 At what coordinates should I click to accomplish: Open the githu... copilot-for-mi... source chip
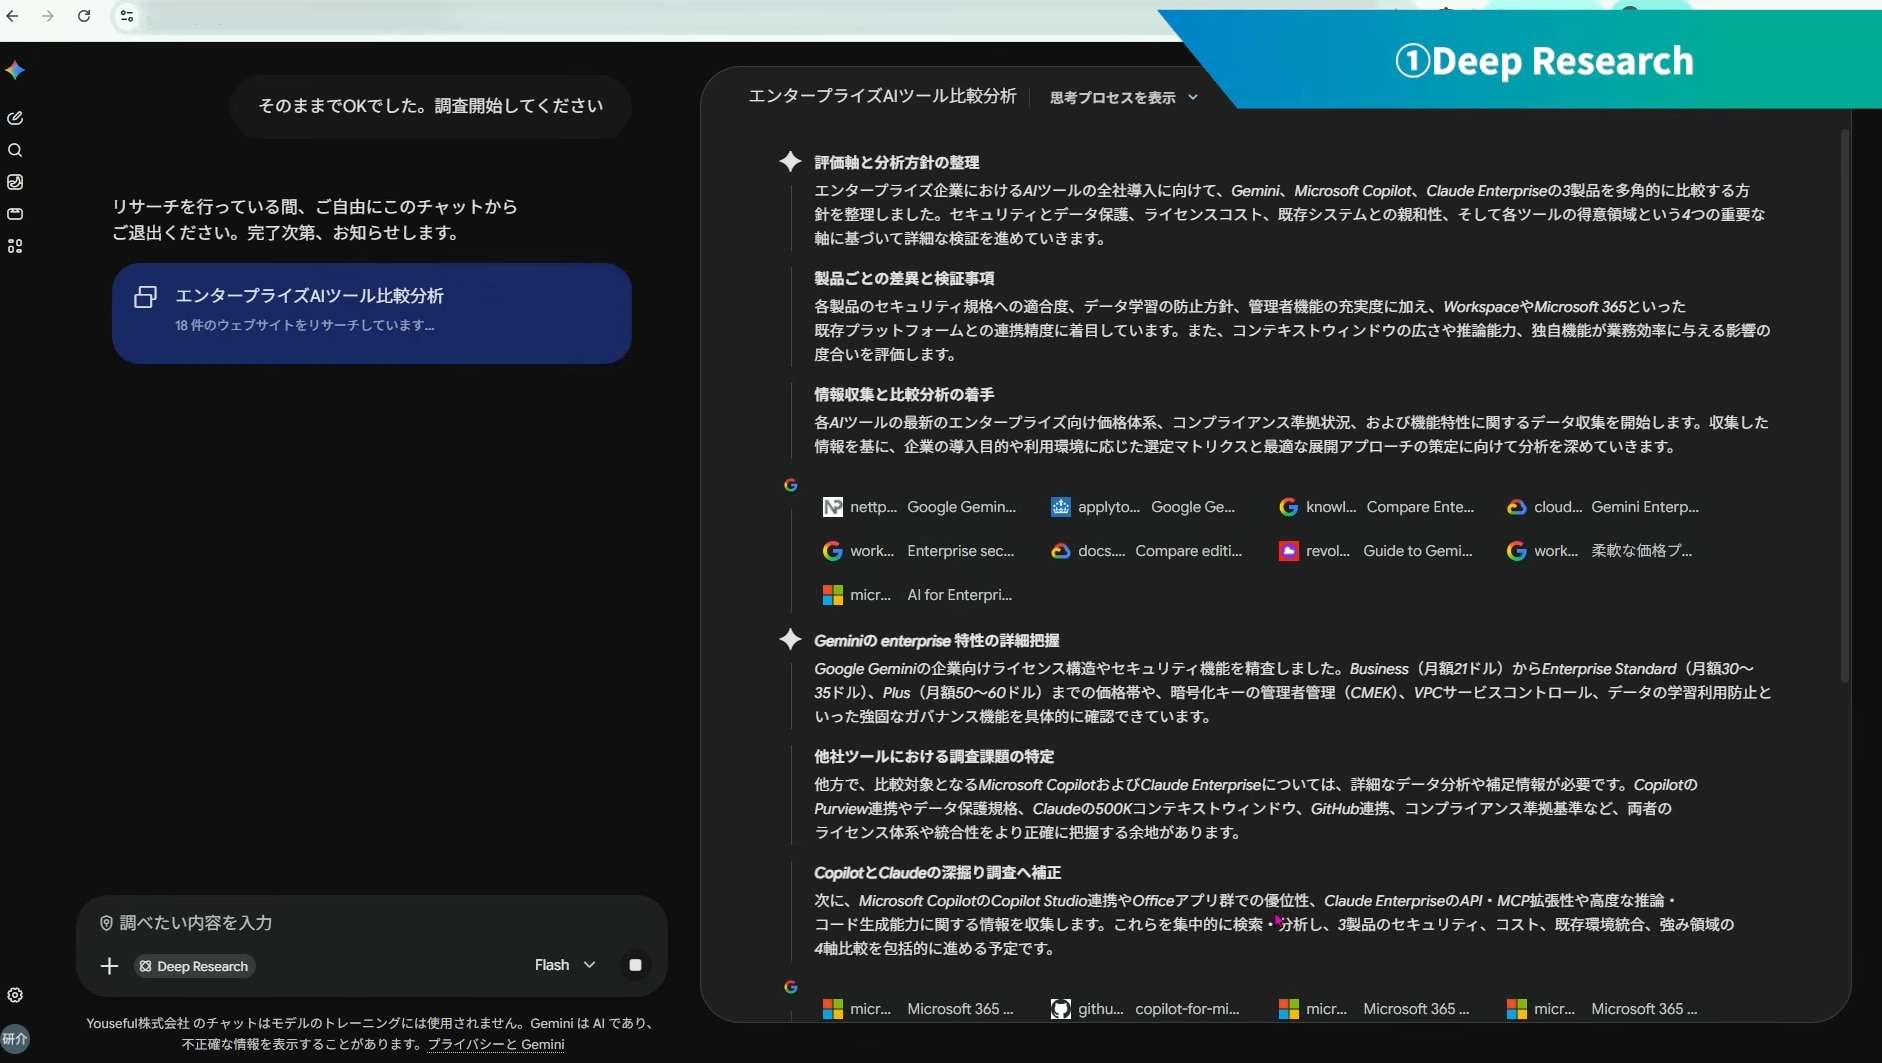[1145, 1009]
